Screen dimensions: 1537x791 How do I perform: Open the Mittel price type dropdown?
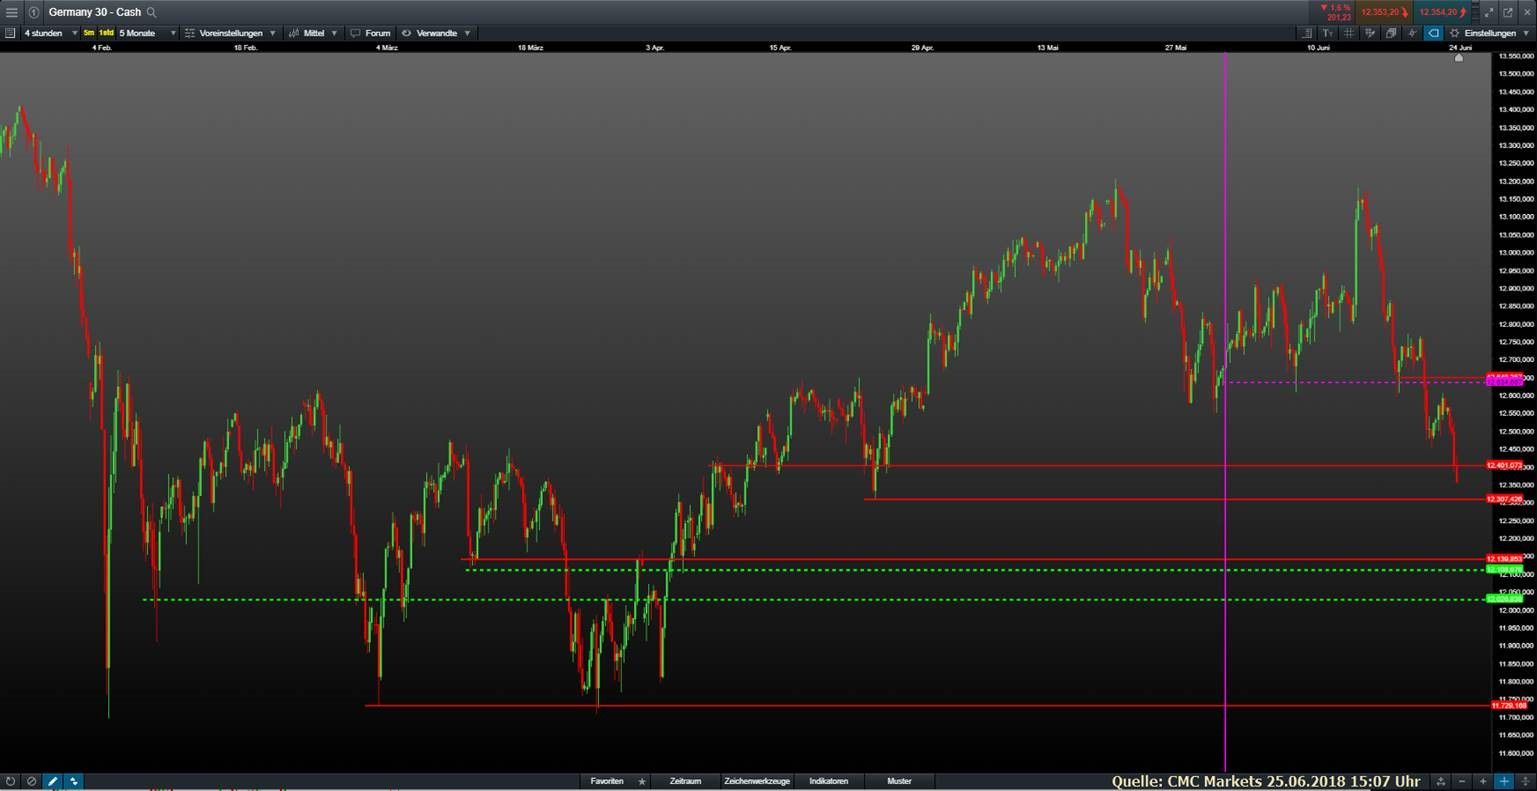[x=313, y=33]
